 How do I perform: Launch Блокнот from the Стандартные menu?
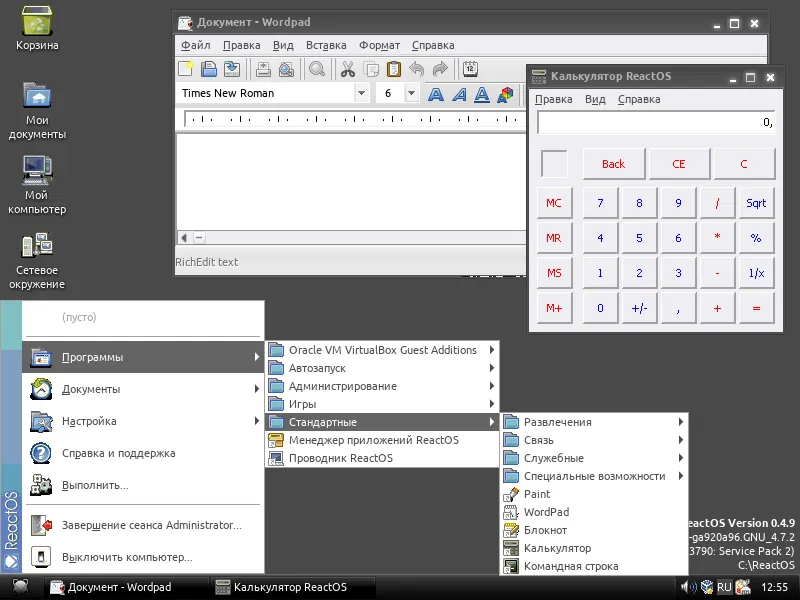point(594,530)
